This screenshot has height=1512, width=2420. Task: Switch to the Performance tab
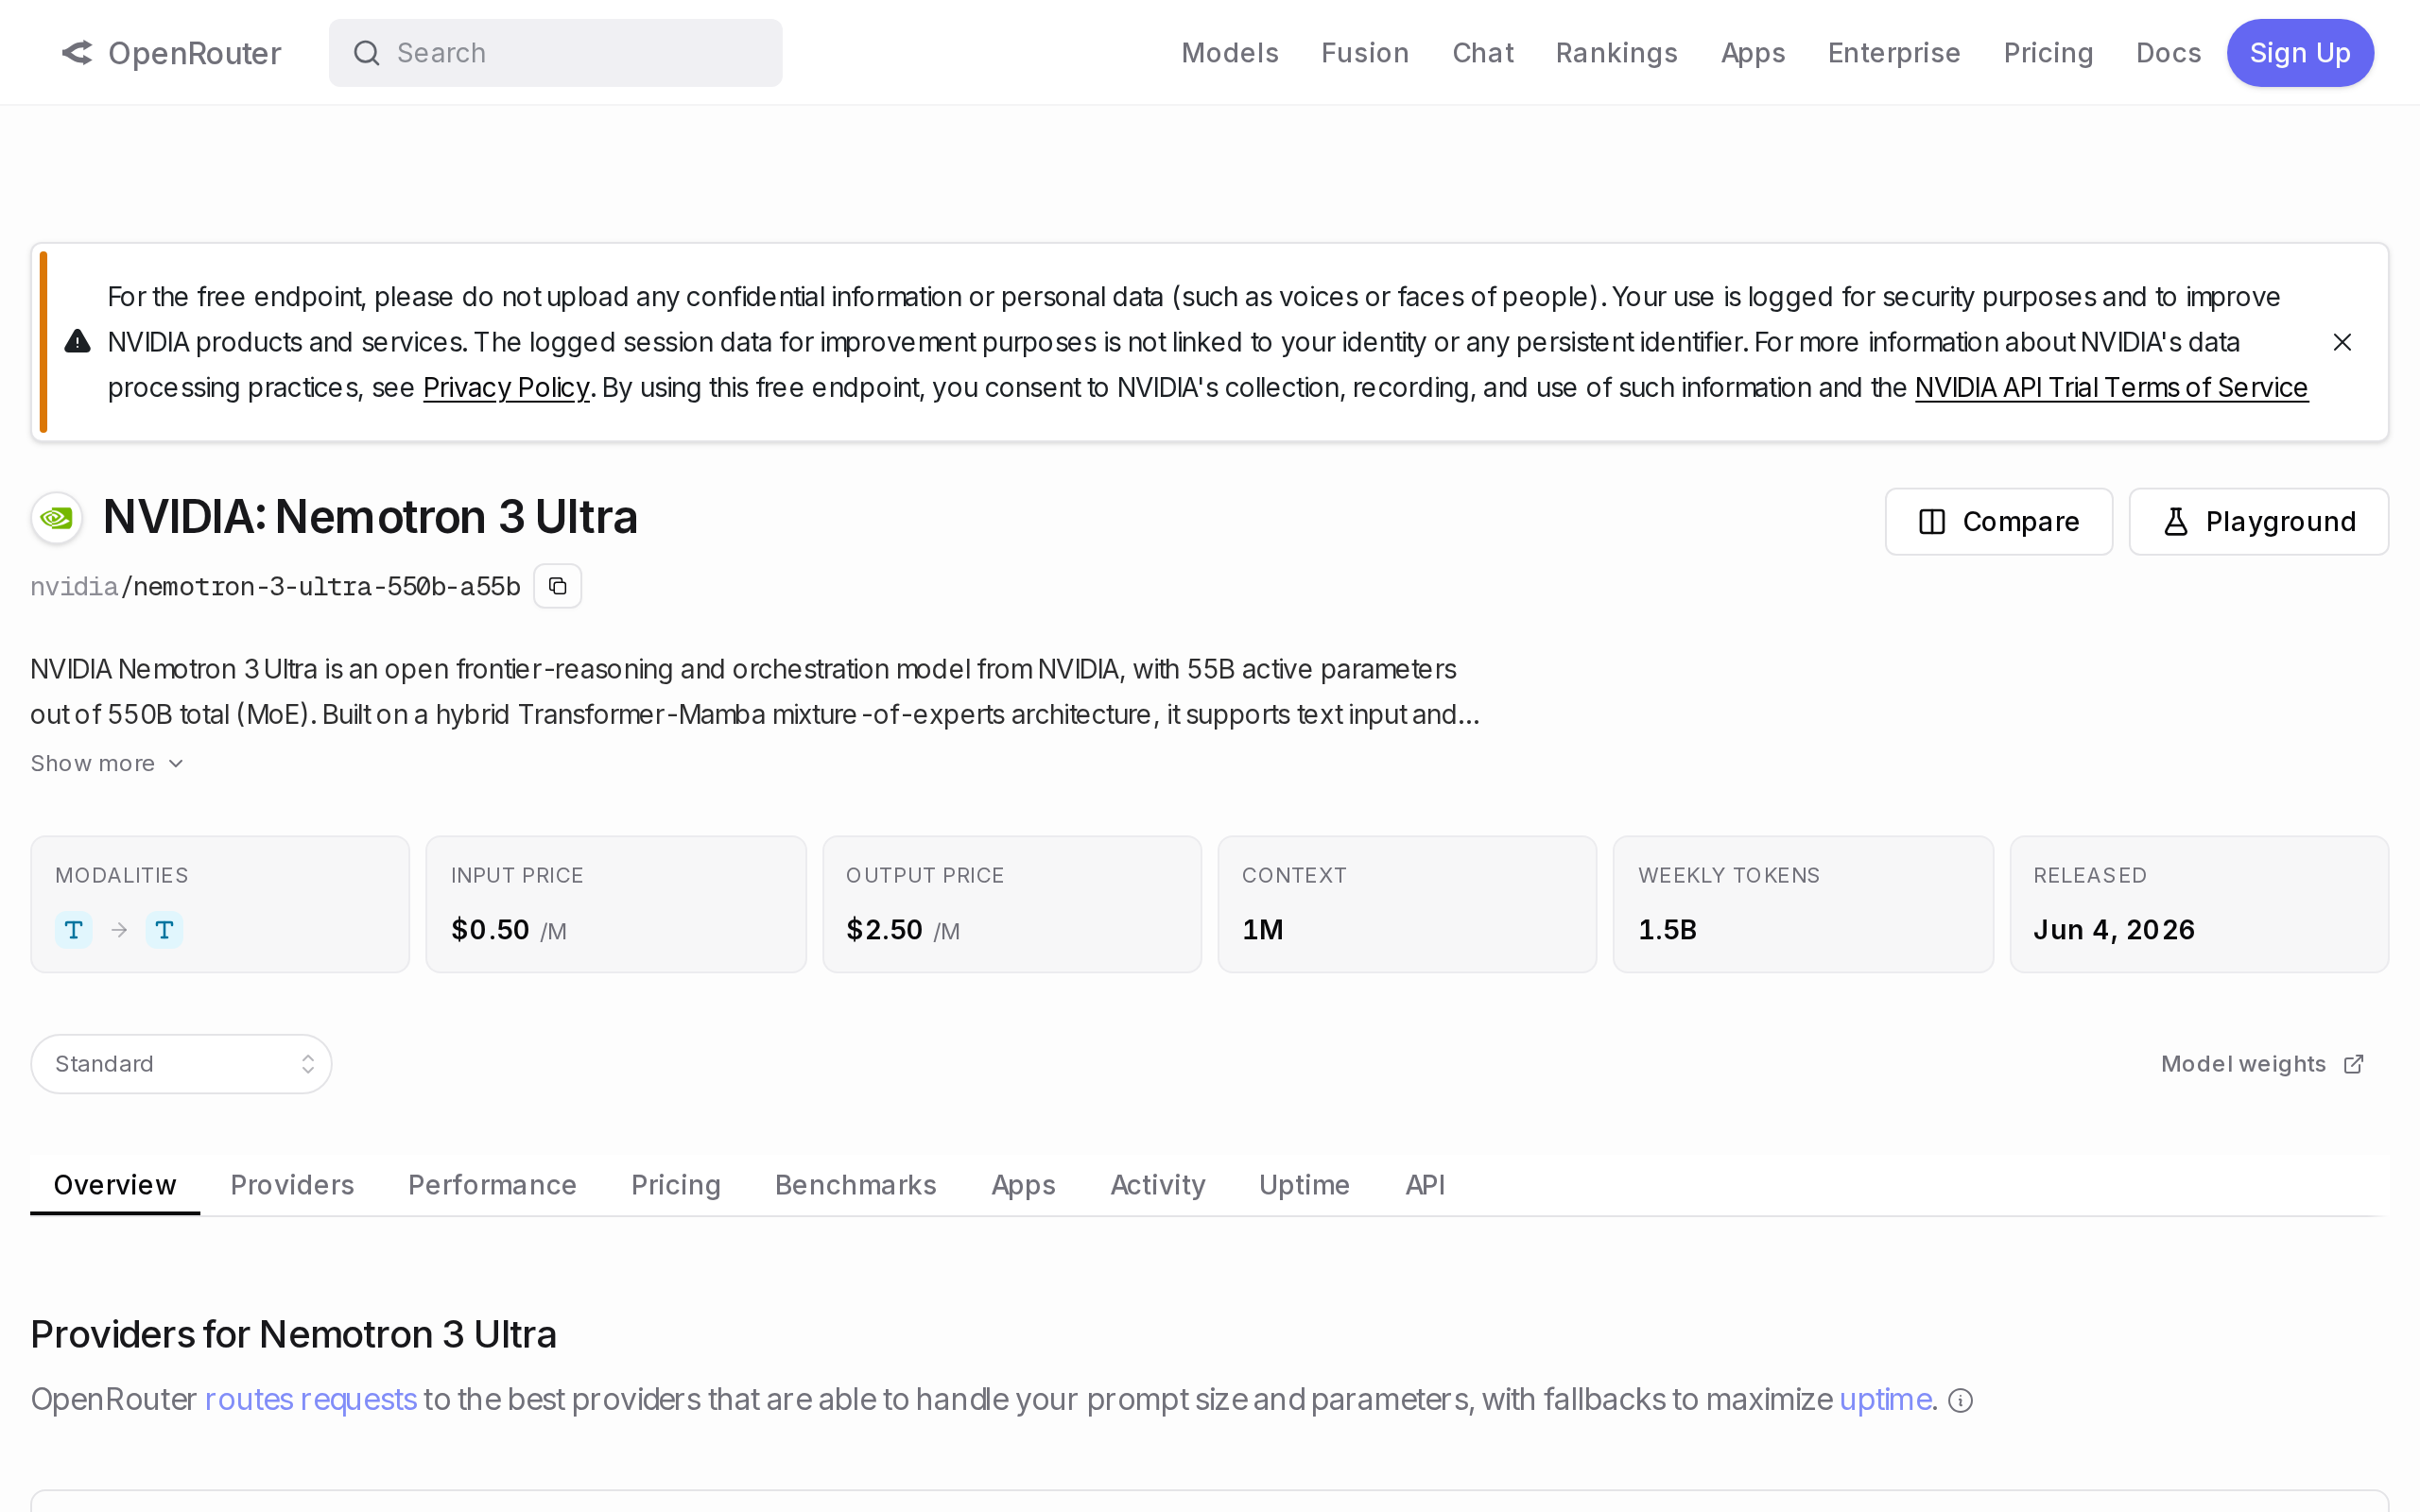click(x=492, y=1185)
